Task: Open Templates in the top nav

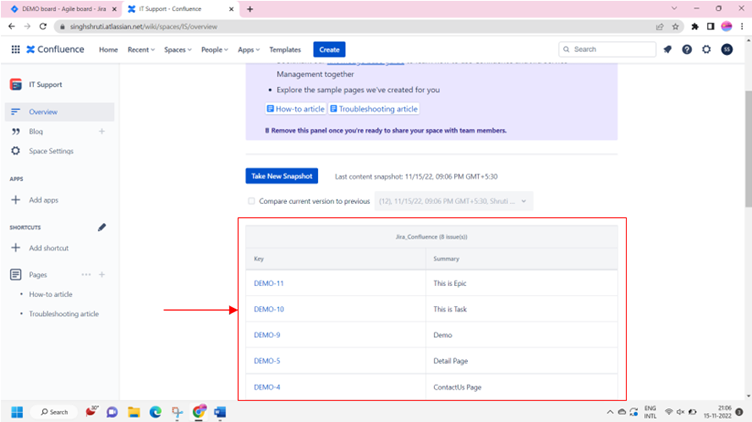Action: [285, 49]
